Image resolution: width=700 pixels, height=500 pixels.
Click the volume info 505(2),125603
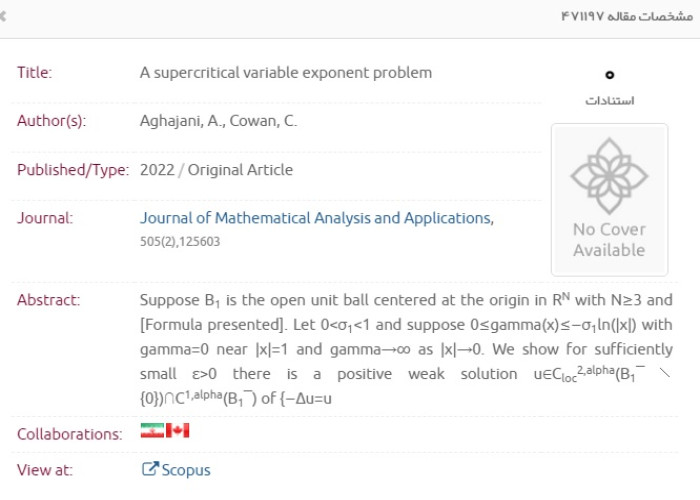click(x=180, y=242)
